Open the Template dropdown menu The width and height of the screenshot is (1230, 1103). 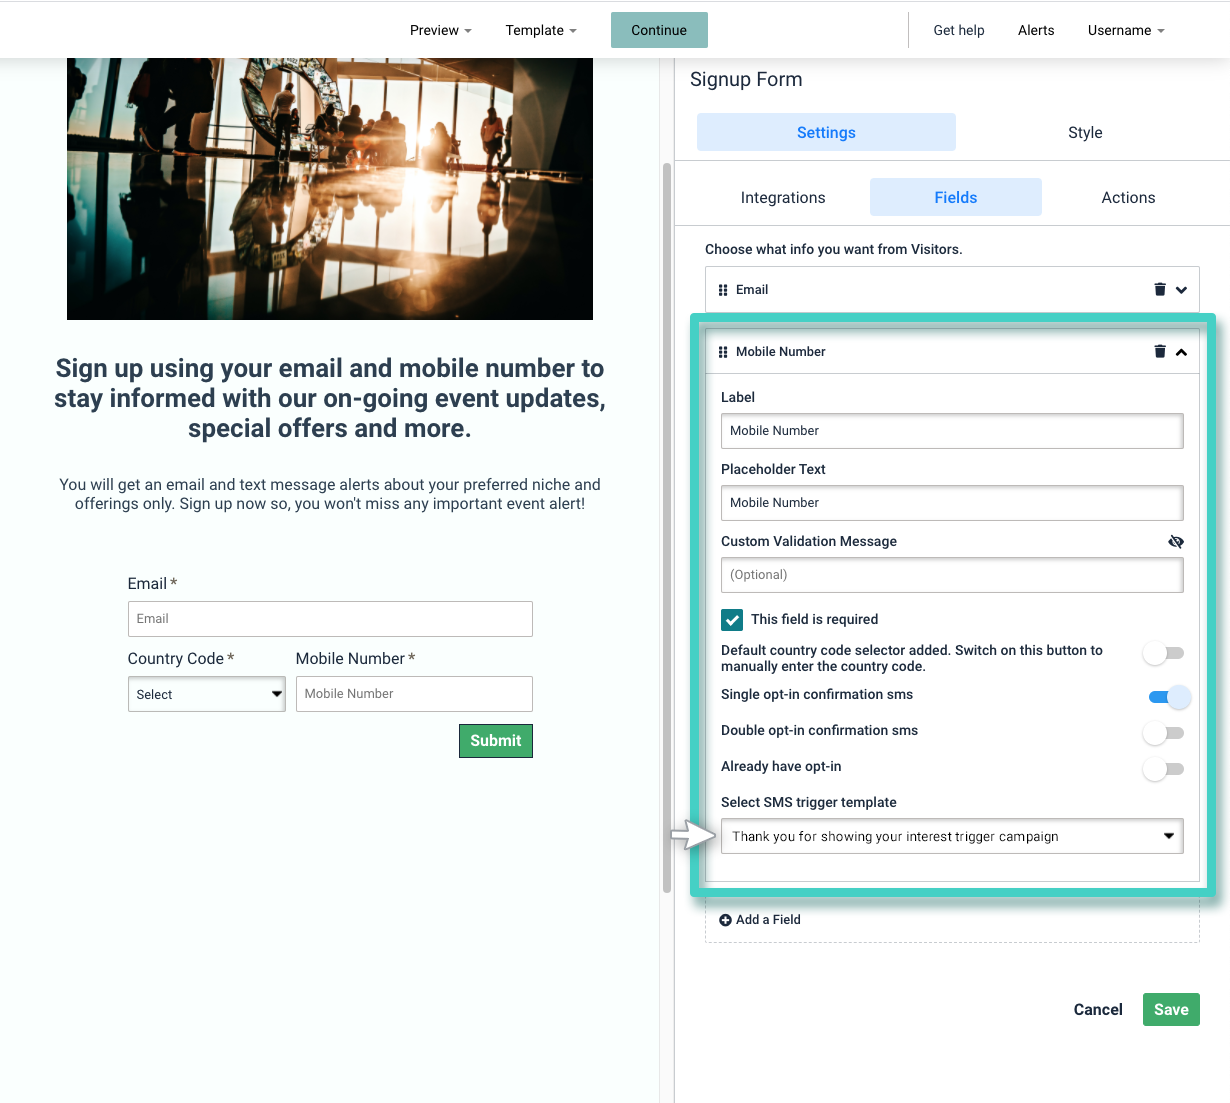point(541,30)
